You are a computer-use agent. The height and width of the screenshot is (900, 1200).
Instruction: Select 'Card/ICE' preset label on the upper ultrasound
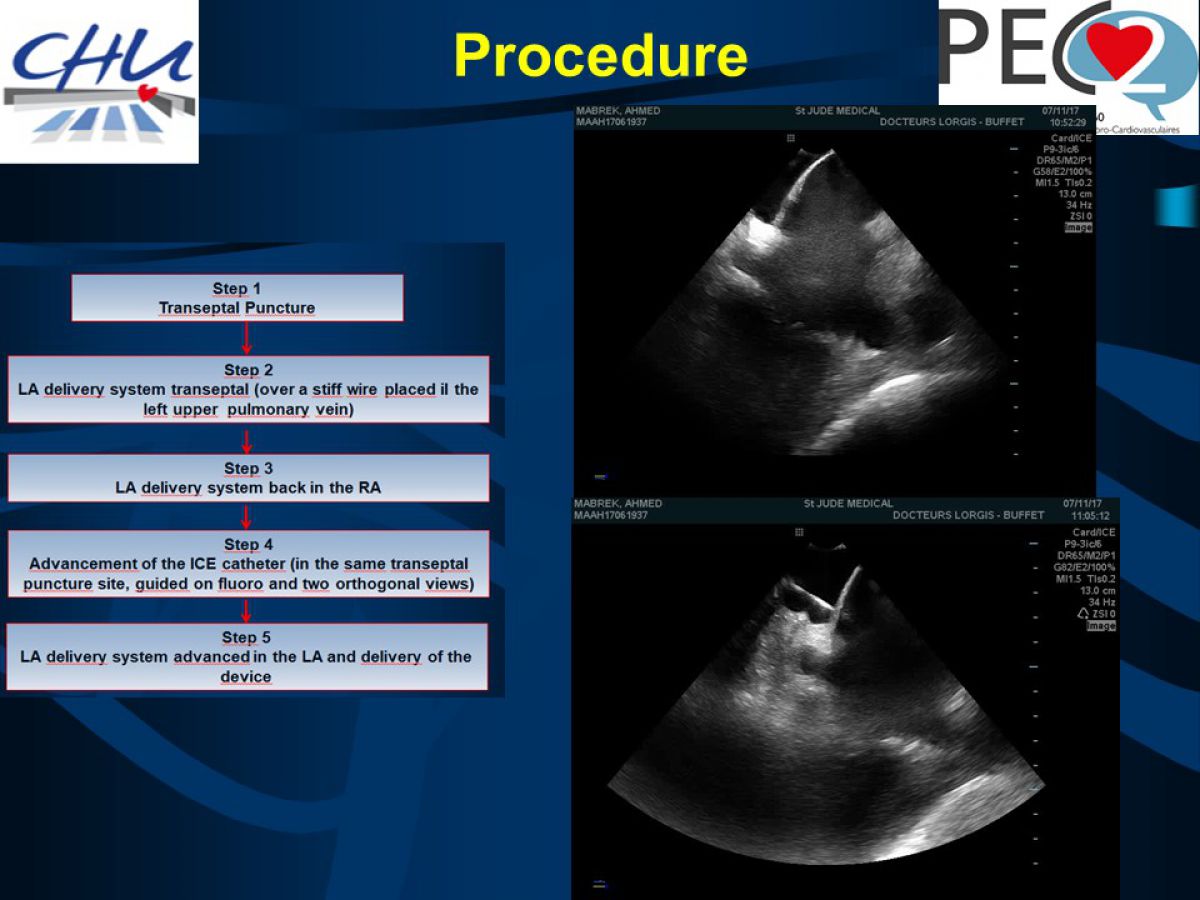point(1071,138)
